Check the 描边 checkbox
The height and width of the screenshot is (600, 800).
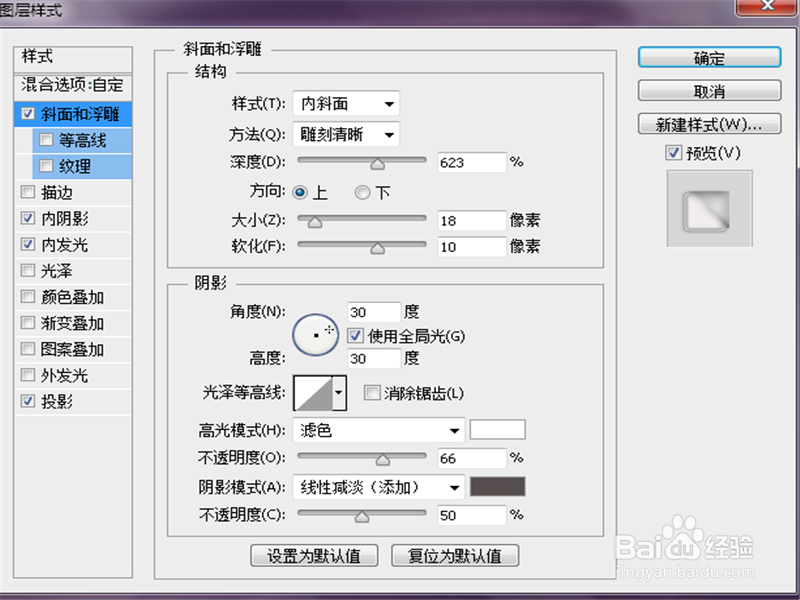28,192
